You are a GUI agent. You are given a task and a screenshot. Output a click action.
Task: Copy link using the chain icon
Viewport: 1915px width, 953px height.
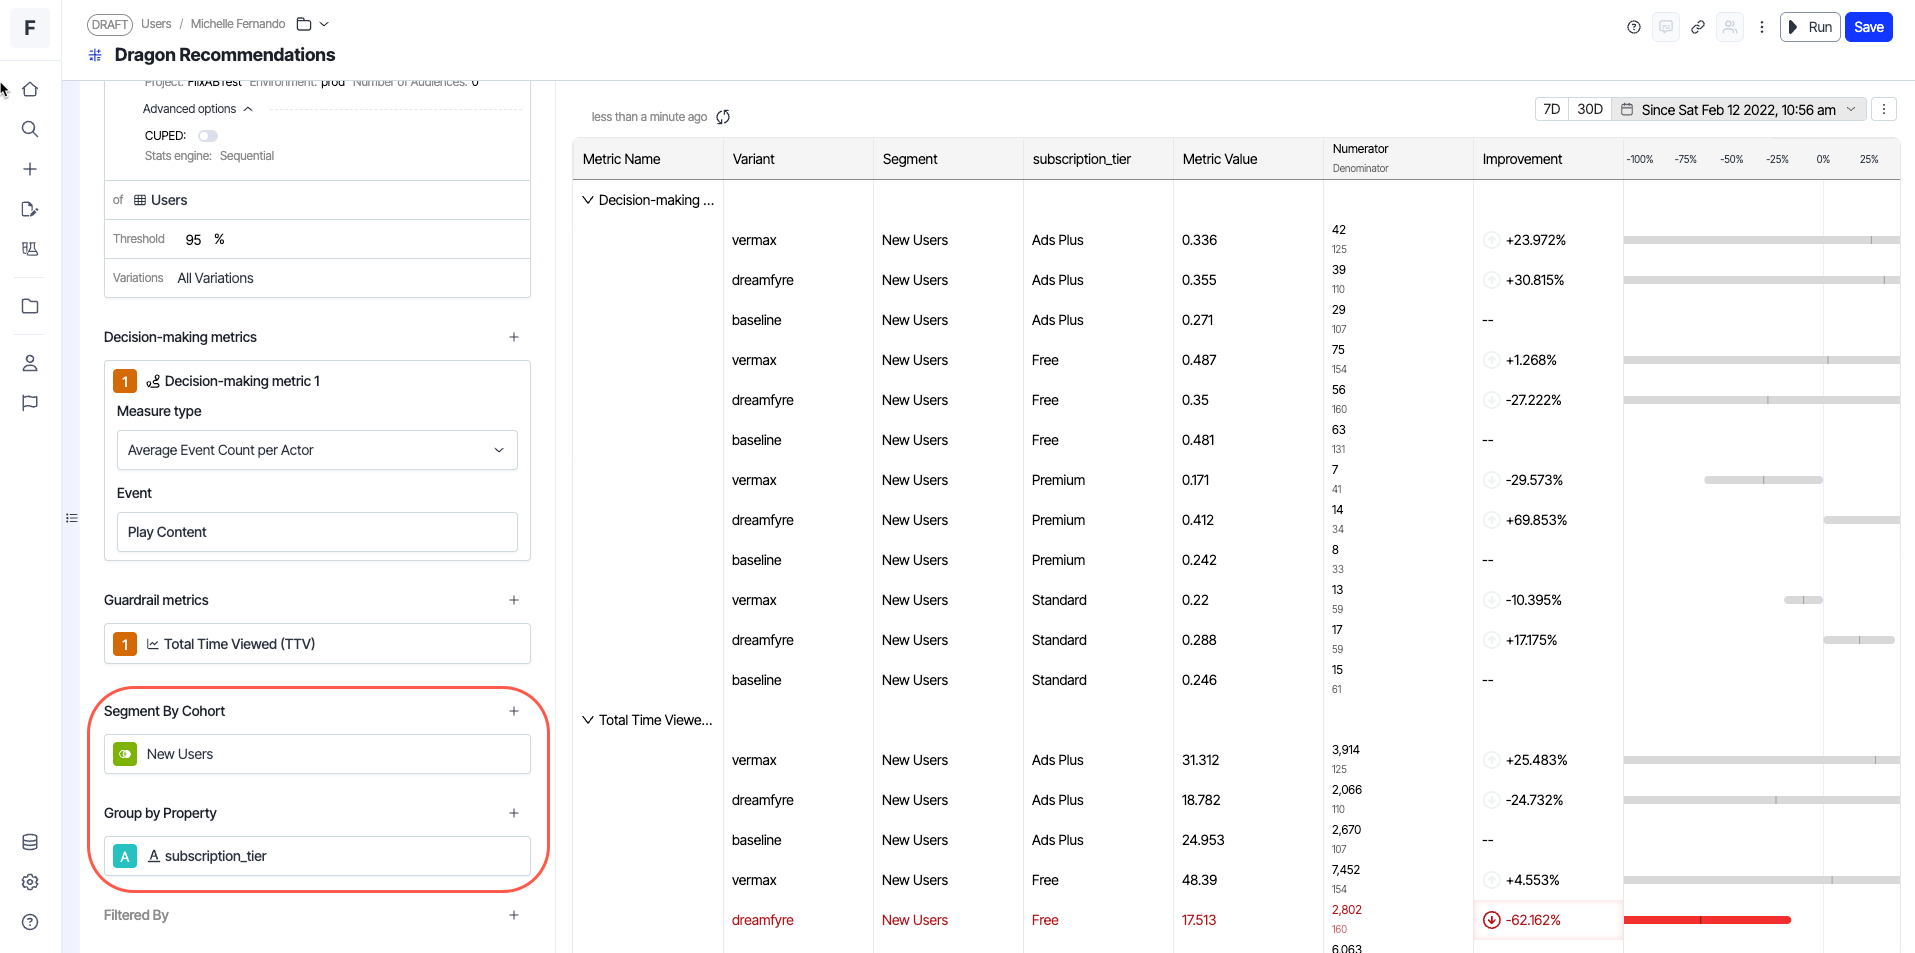point(1698,27)
